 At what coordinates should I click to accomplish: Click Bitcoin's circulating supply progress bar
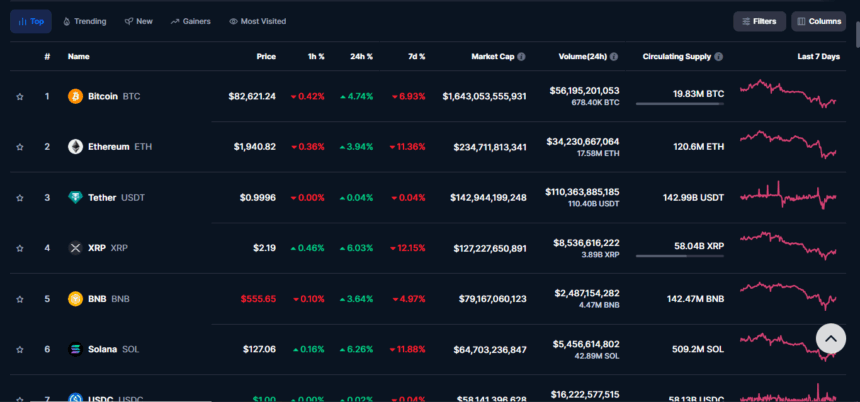(x=680, y=104)
